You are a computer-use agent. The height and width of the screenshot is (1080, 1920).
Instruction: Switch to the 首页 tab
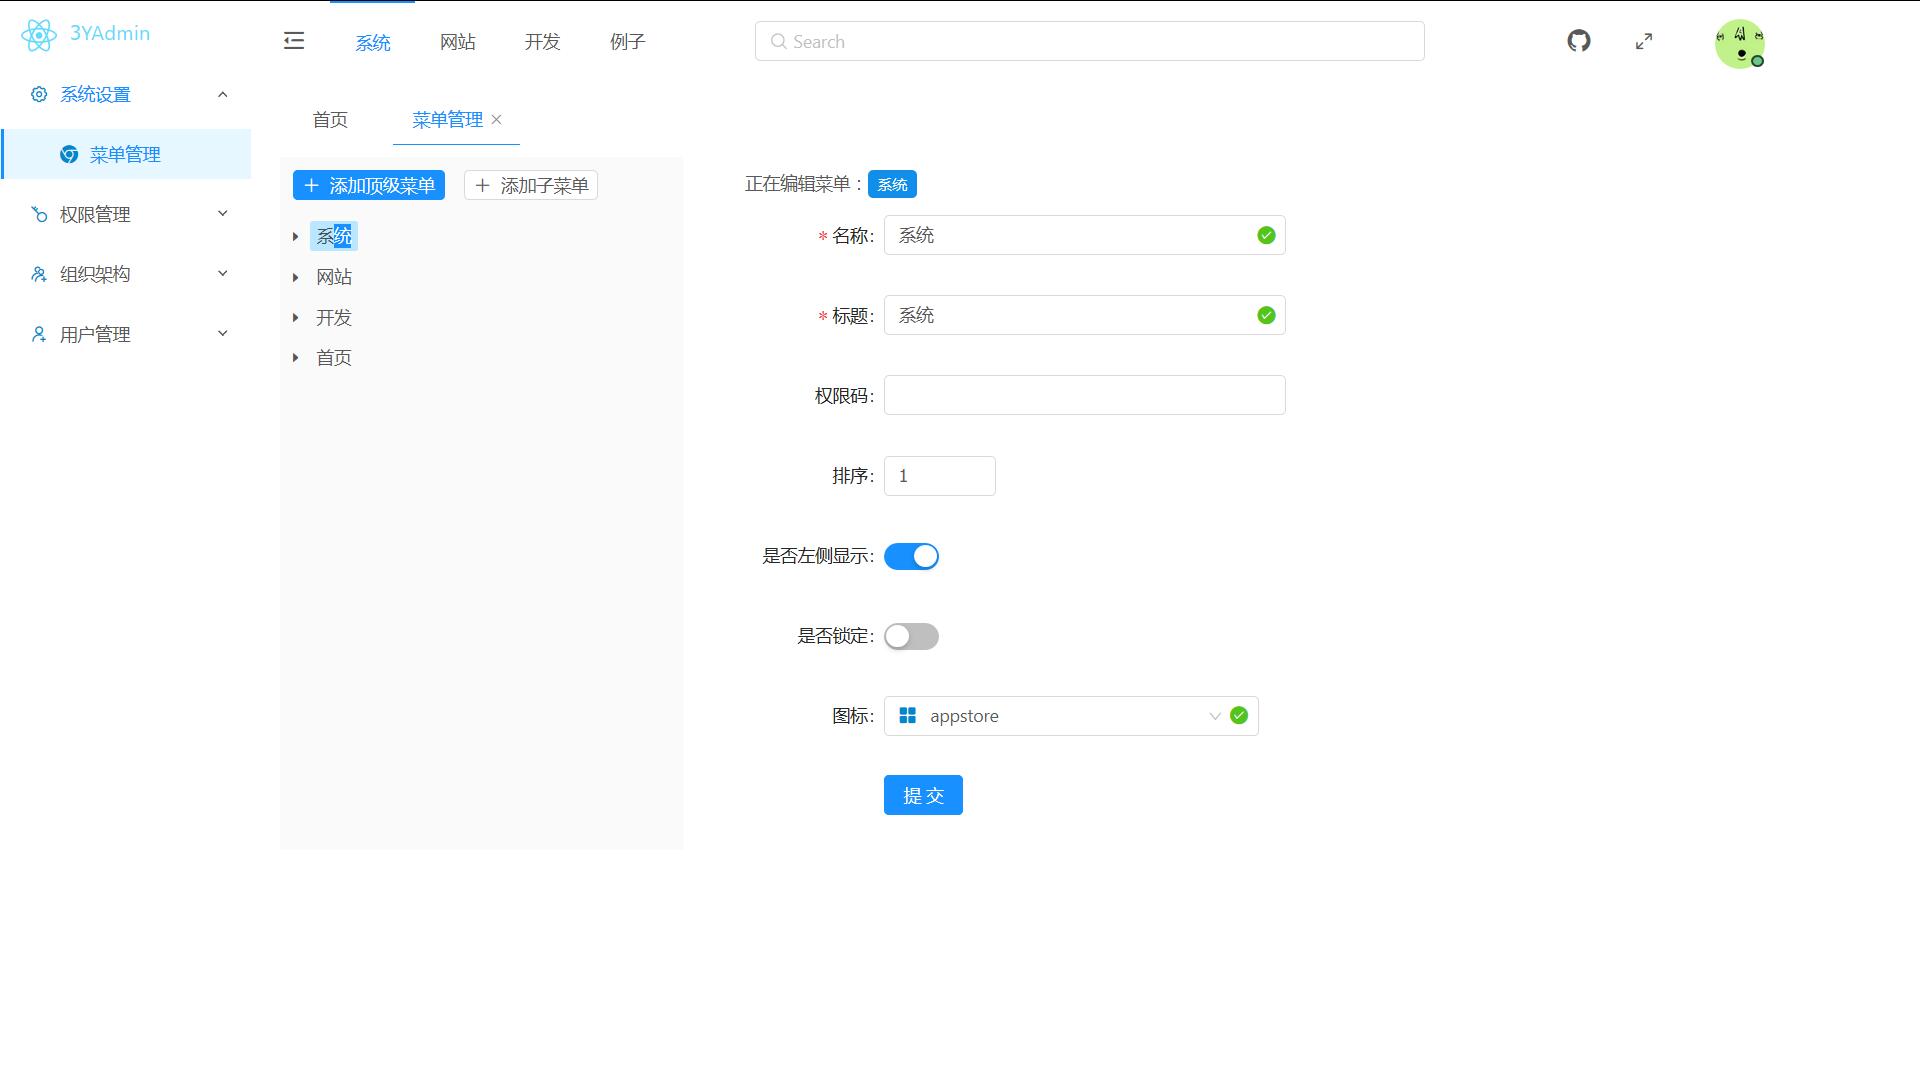point(330,120)
